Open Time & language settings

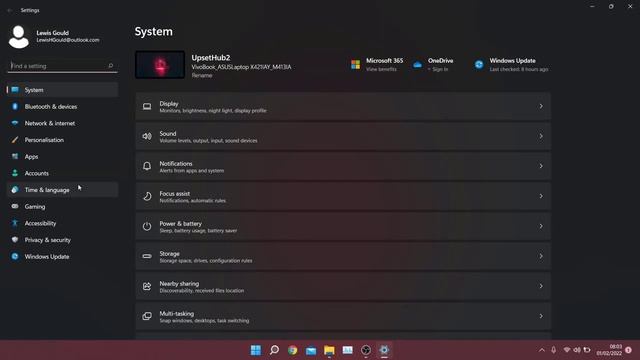pos(62,190)
